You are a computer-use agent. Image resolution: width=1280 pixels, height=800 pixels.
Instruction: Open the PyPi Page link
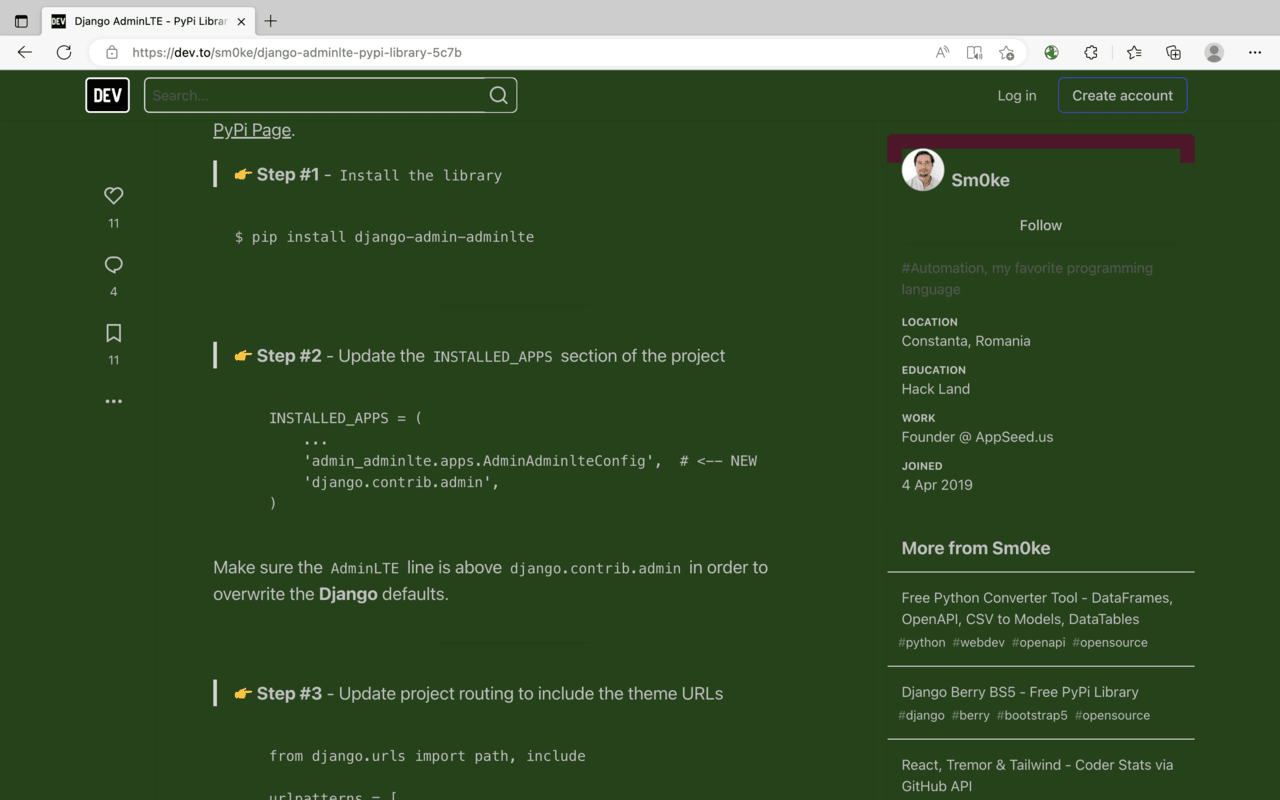coord(252,130)
